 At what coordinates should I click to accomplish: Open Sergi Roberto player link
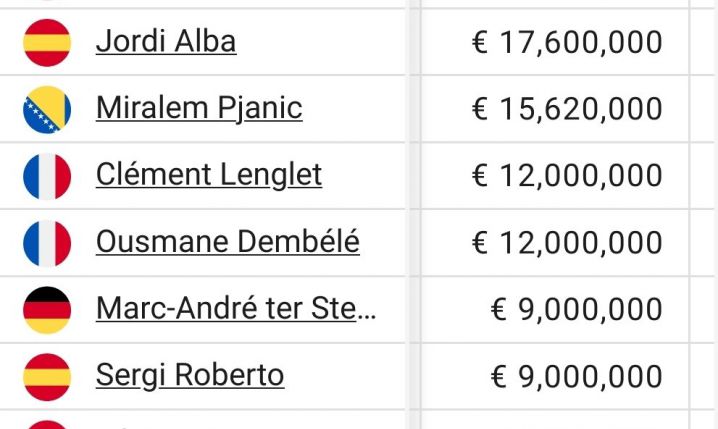pyautogui.click(x=190, y=376)
